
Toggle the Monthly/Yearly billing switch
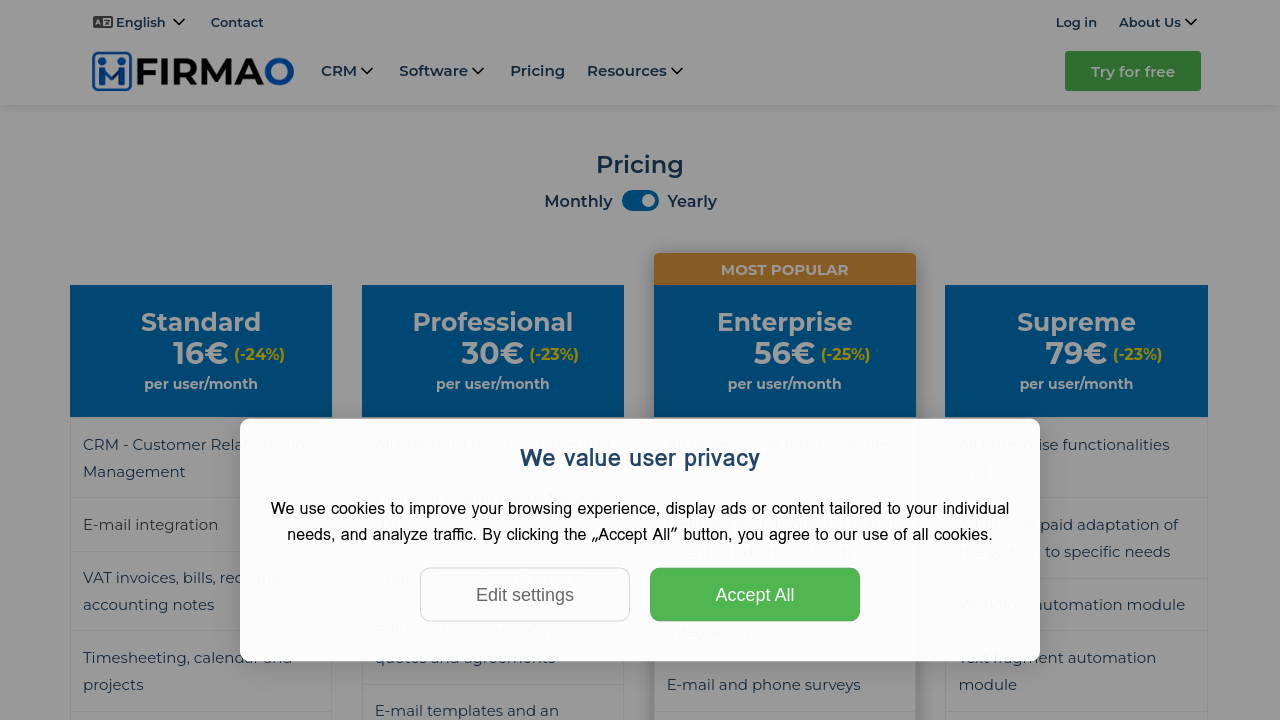640,201
